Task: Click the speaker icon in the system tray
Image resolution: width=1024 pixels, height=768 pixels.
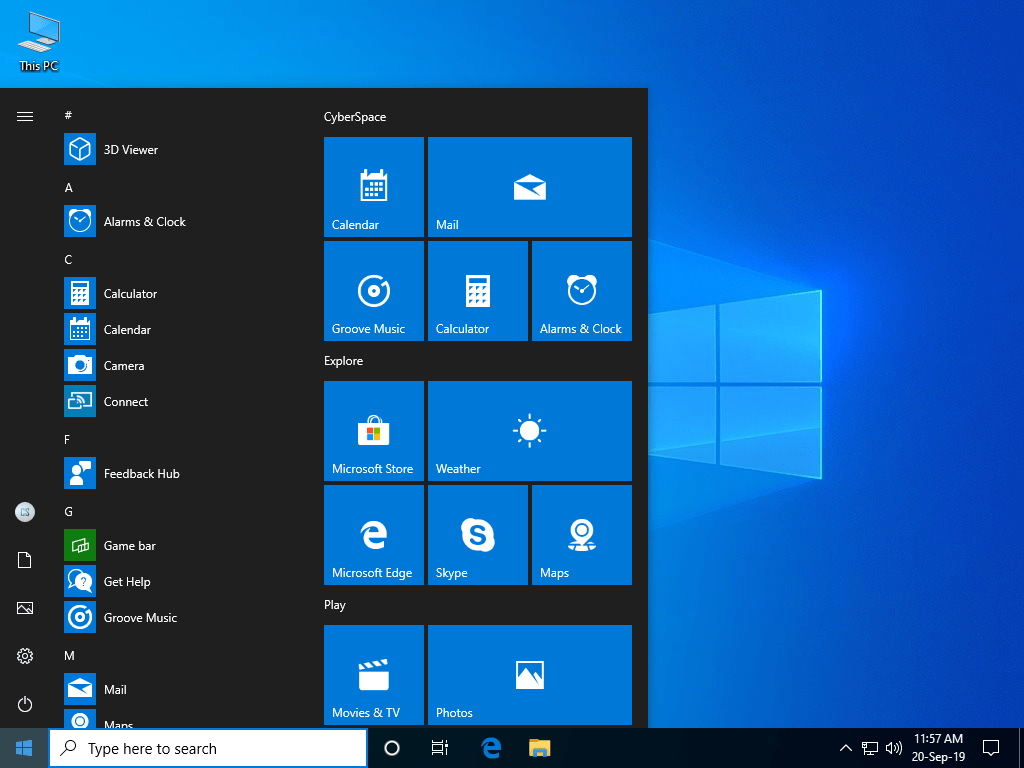Action: [x=893, y=747]
